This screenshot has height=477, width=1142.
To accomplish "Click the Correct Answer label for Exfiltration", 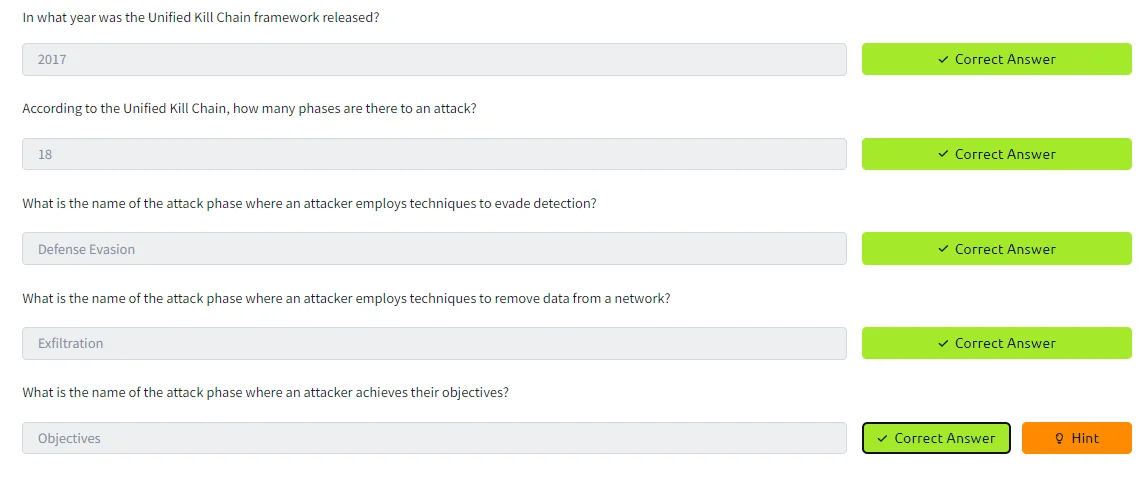I will pyautogui.click(x=1005, y=344).
